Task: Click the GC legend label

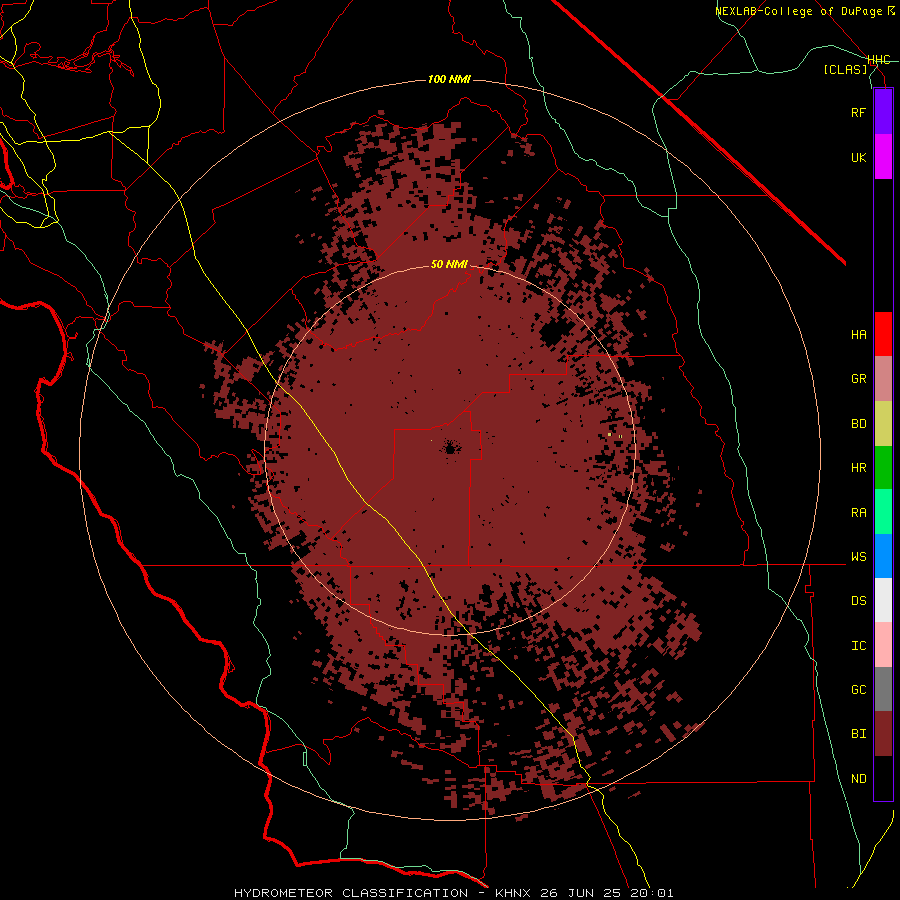Action: point(859,689)
